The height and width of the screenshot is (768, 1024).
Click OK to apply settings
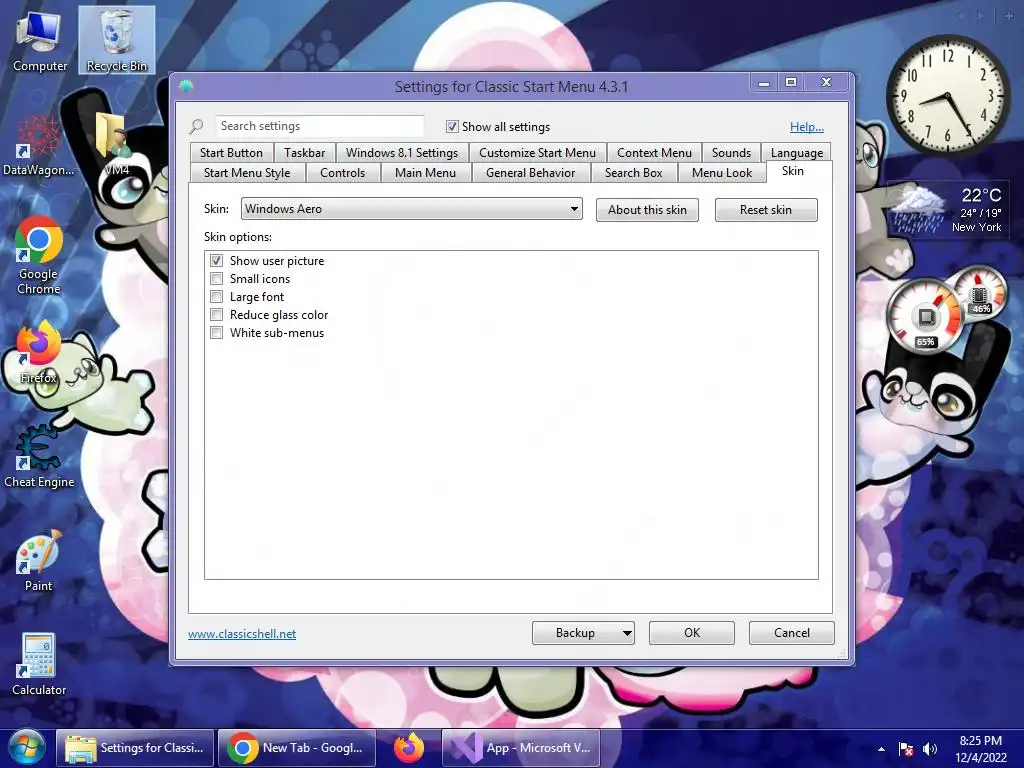pos(692,633)
